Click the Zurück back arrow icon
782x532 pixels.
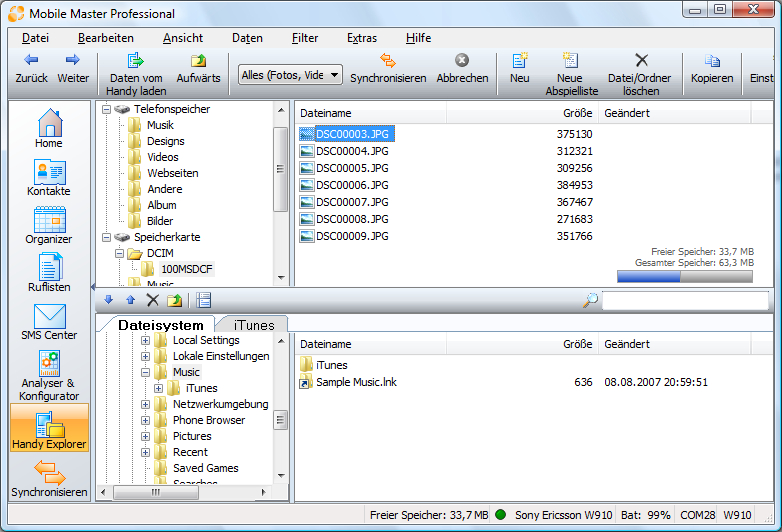click(31, 61)
